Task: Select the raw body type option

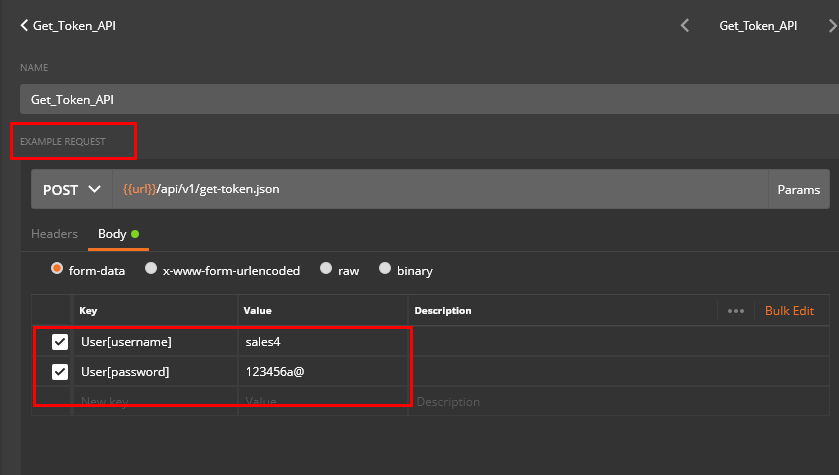Action: 325,269
